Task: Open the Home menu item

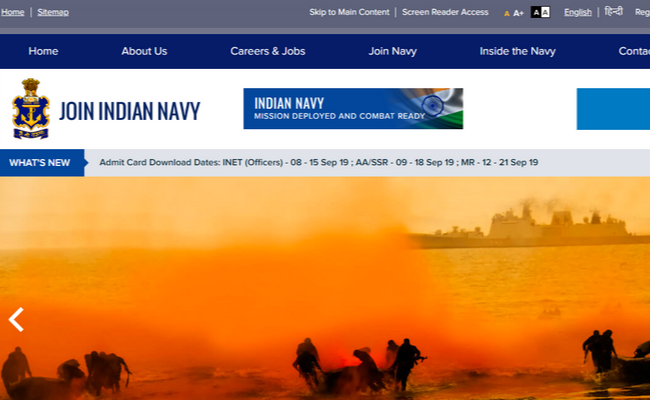Action: pyautogui.click(x=43, y=51)
